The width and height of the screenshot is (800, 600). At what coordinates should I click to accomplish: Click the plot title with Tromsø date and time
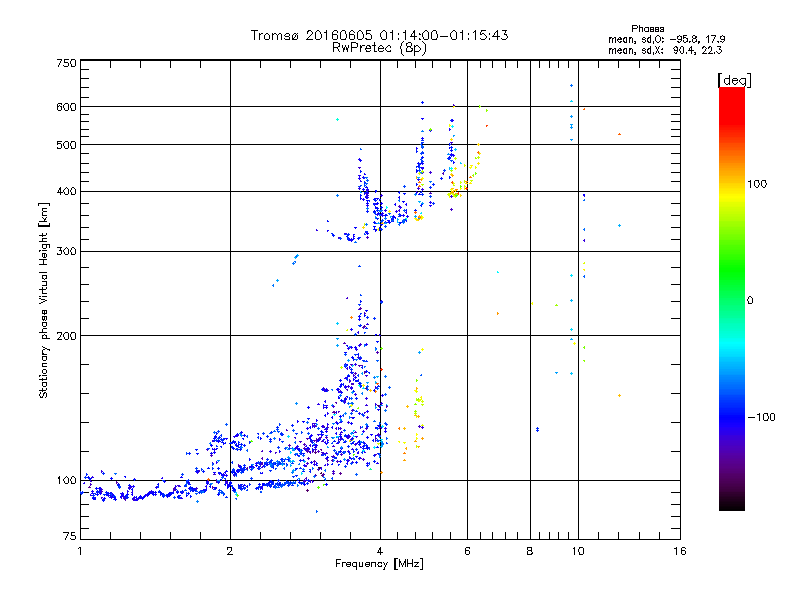[x=379, y=35]
